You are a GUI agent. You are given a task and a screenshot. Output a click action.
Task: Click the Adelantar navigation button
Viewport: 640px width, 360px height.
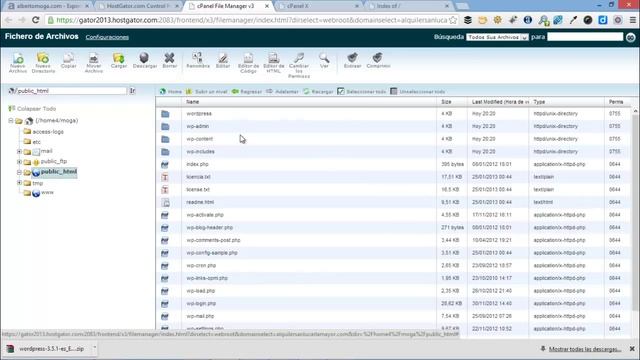click(282, 91)
